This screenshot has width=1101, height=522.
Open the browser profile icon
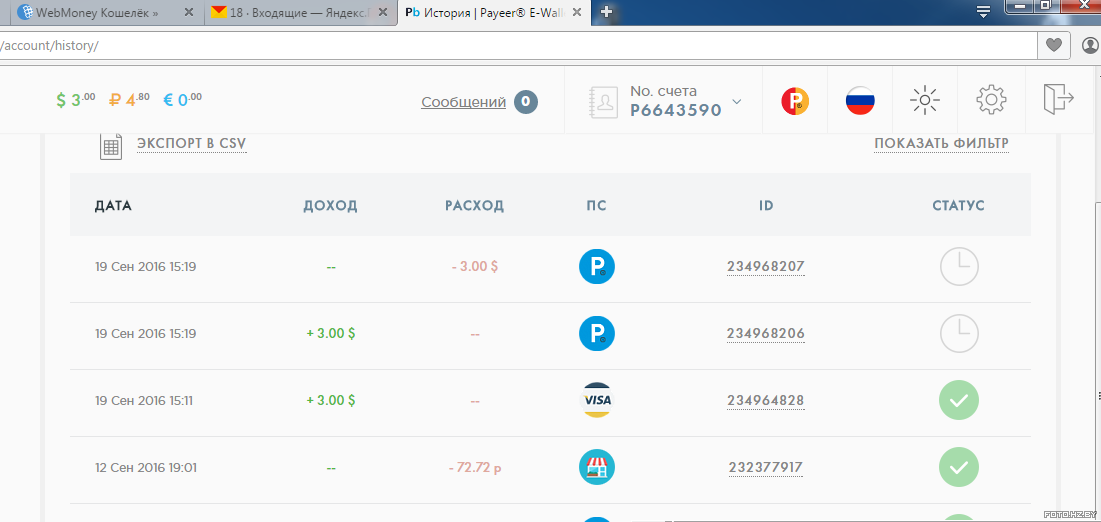[x=1090, y=46]
